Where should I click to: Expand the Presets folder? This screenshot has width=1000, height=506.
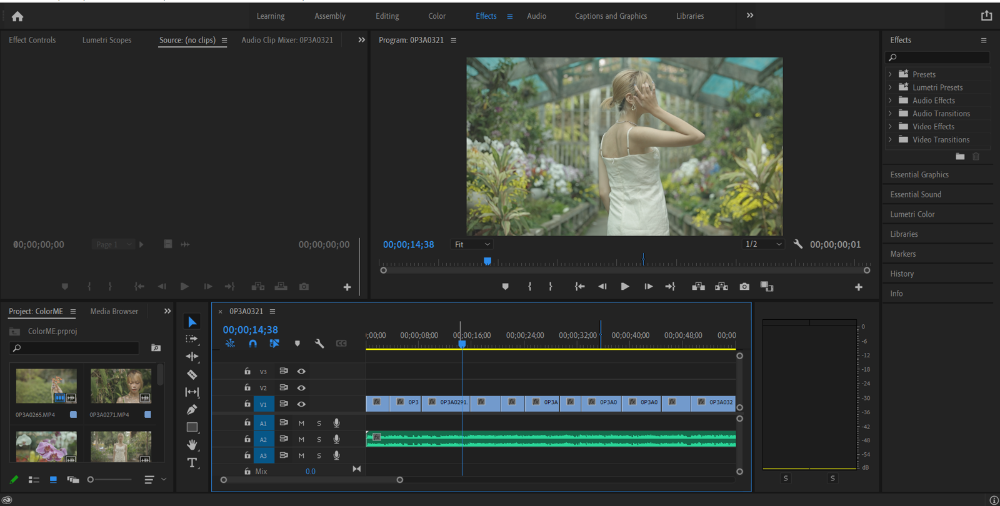[x=890, y=74]
